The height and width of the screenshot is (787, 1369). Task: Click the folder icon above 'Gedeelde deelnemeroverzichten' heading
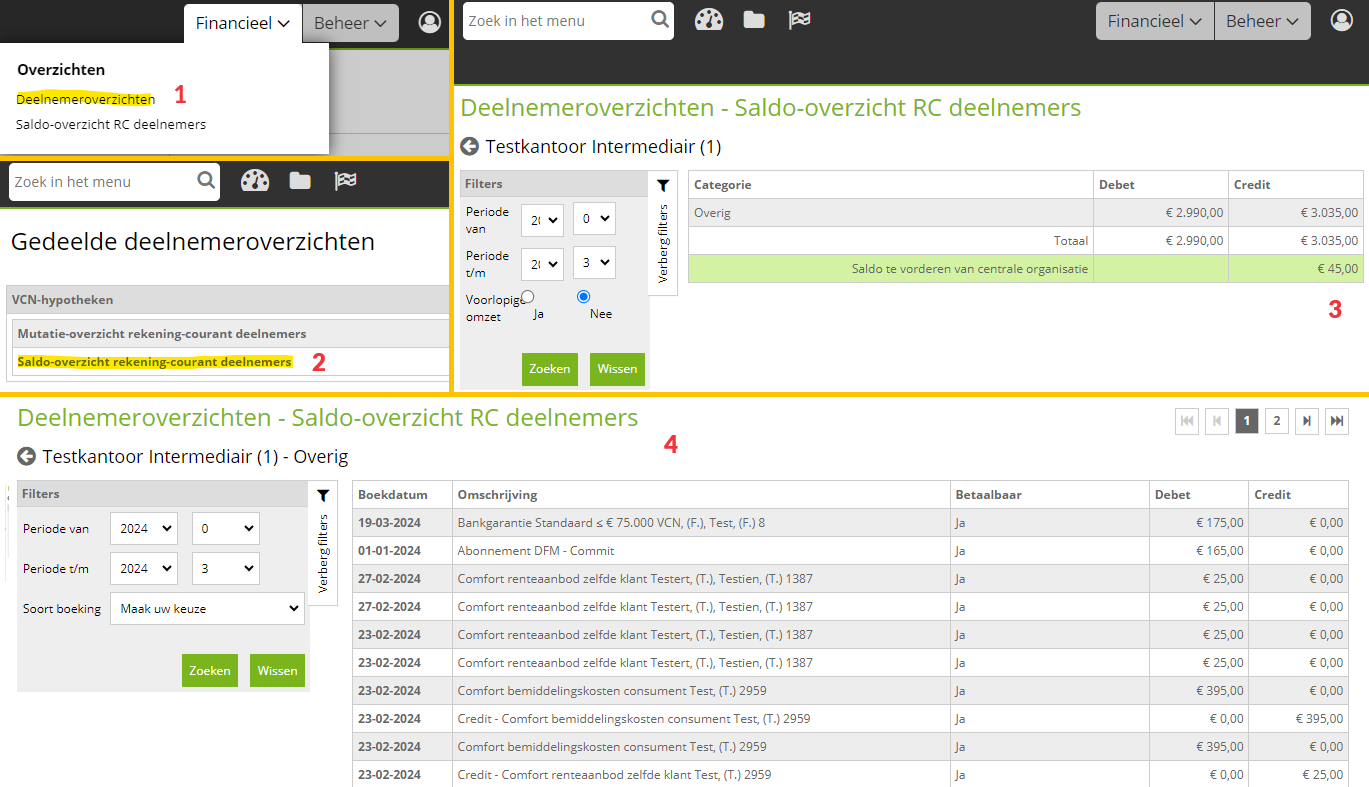coord(300,181)
